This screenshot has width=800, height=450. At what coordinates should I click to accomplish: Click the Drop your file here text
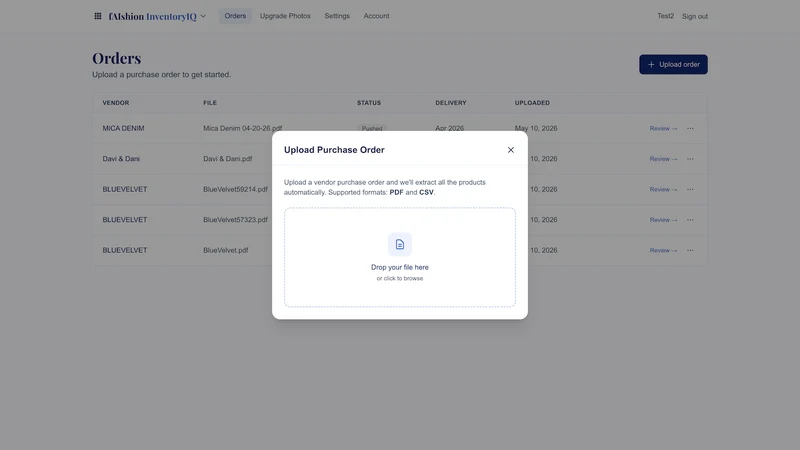(x=400, y=267)
